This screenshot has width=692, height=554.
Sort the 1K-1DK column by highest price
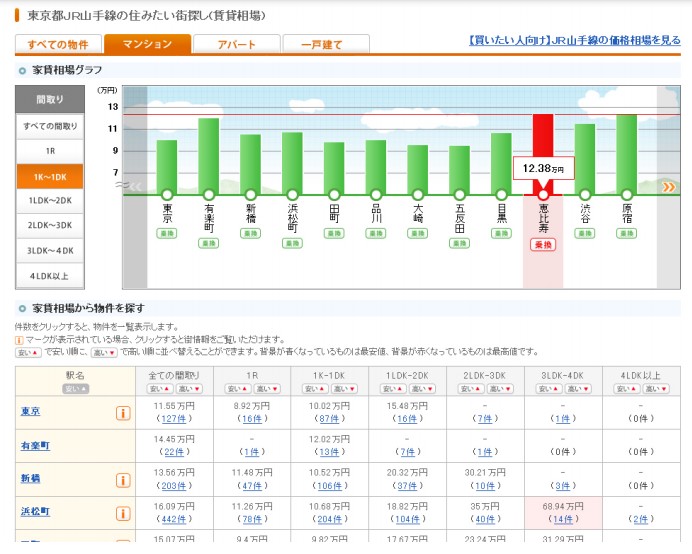click(342, 388)
